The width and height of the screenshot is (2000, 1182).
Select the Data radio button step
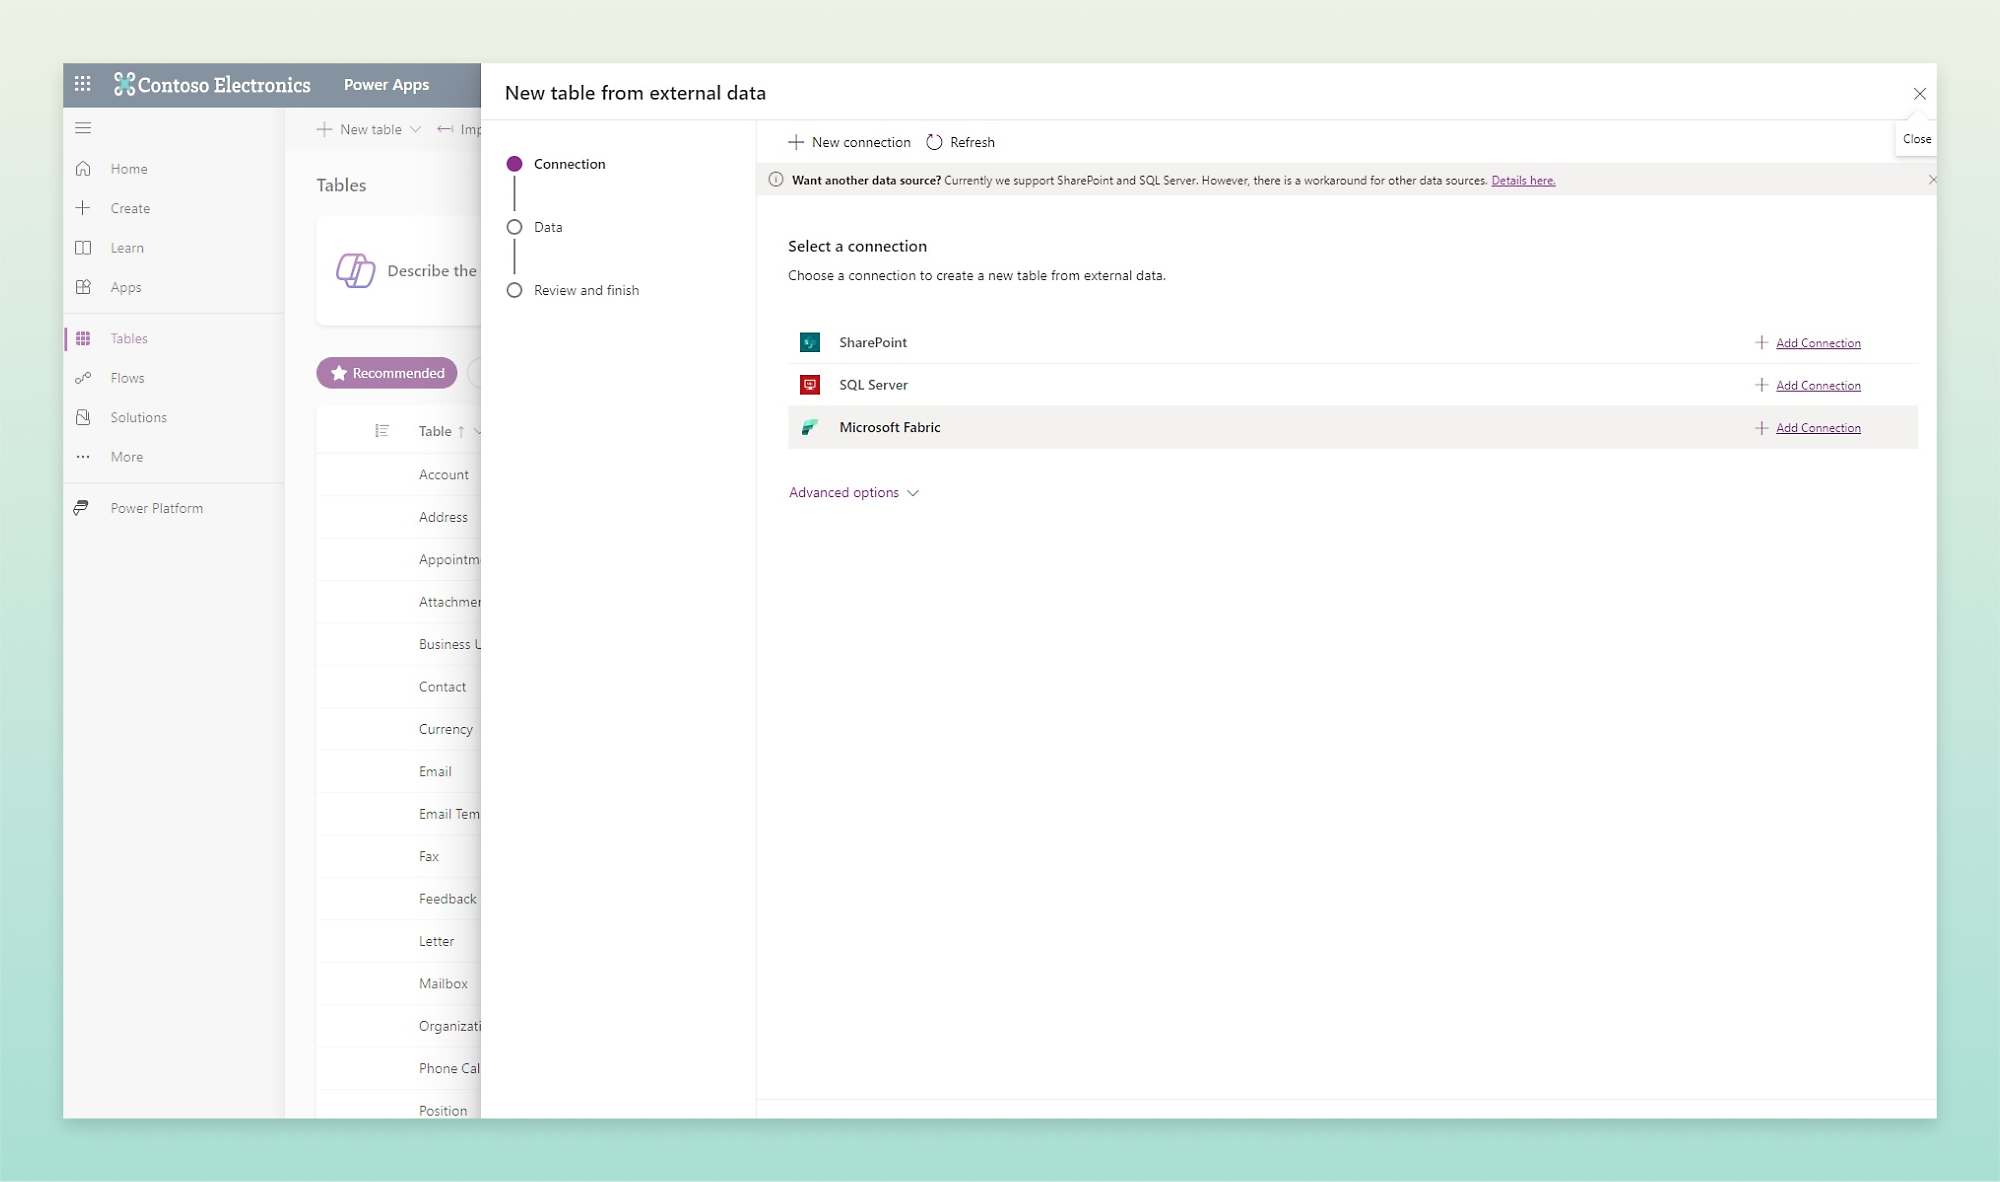513,225
